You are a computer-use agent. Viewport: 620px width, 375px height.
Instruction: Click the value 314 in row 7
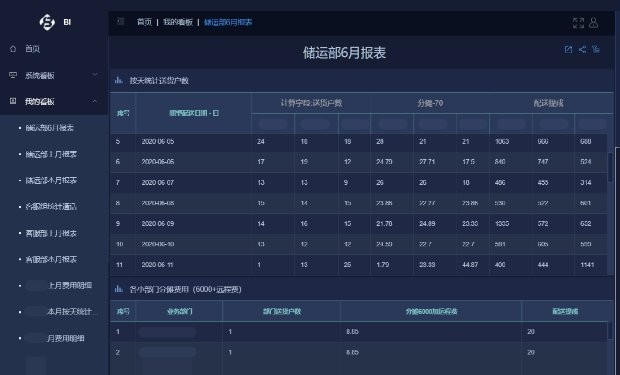click(x=586, y=183)
